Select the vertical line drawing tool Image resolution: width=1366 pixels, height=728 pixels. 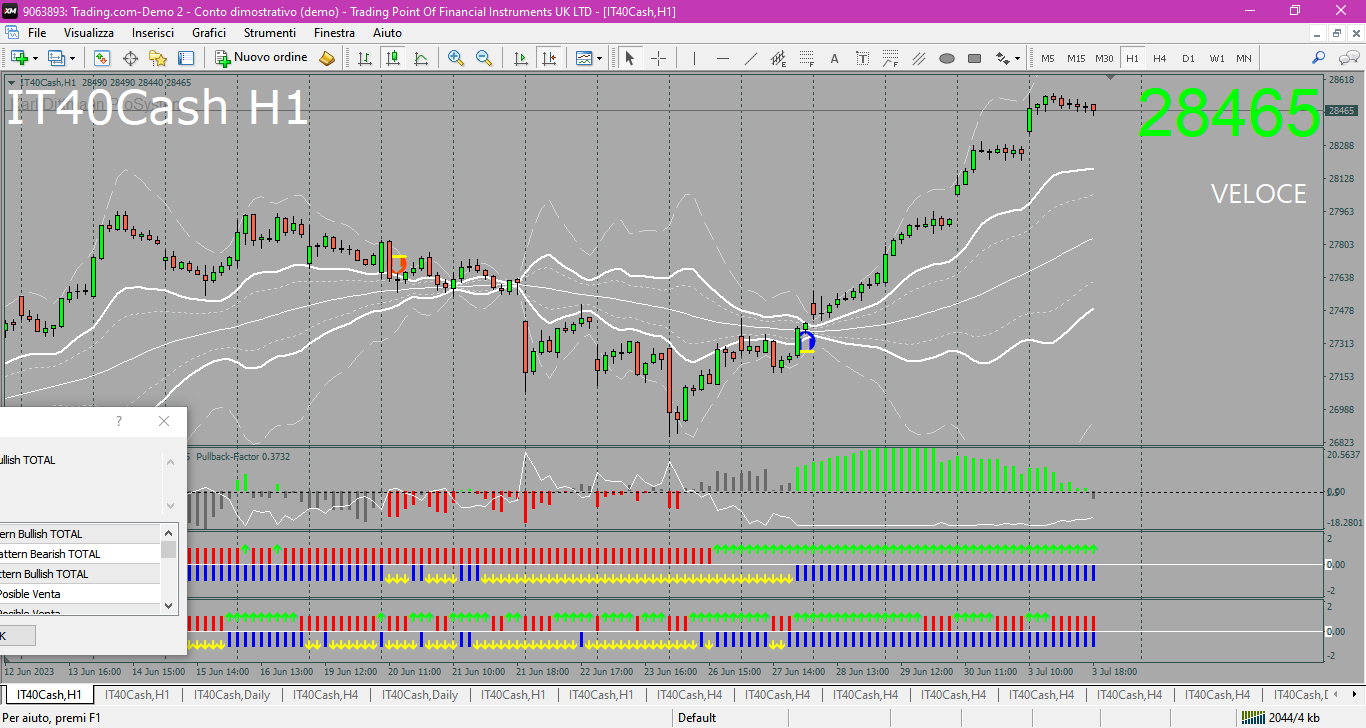(694, 58)
